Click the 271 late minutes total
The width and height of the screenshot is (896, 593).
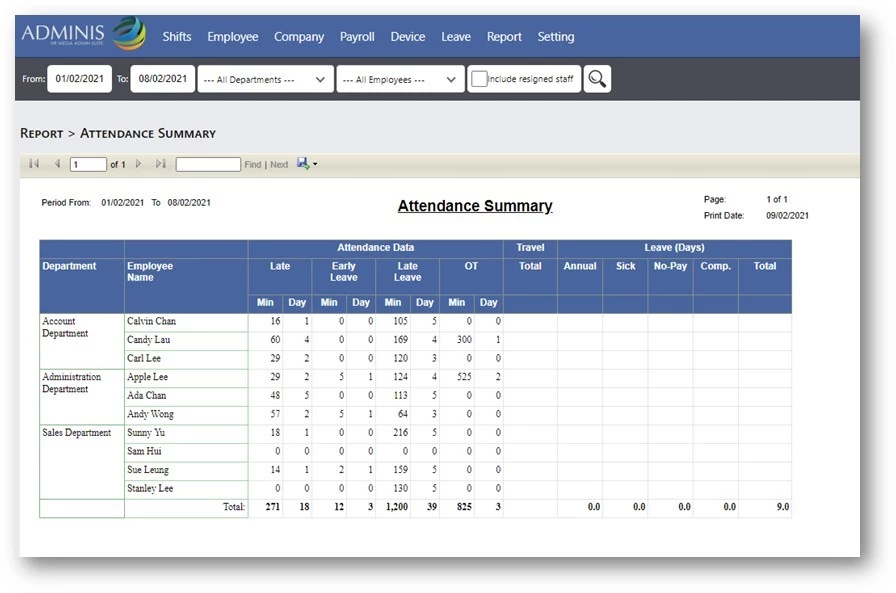tap(273, 507)
